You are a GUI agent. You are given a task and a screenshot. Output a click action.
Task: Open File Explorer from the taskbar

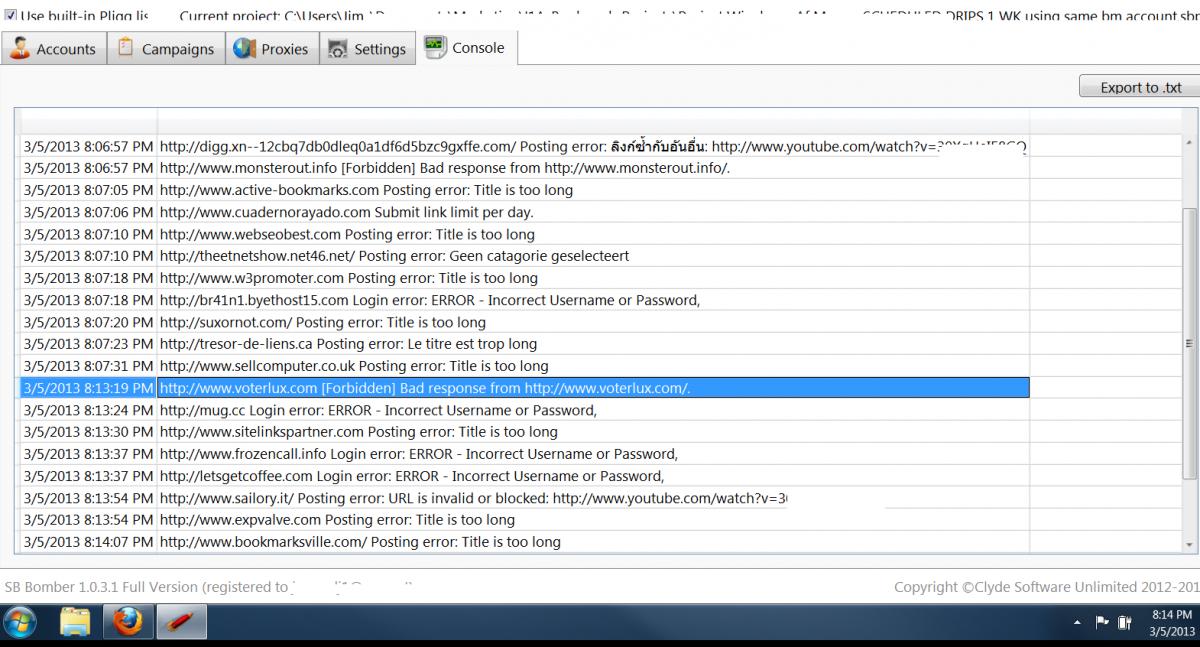pos(76,624)
